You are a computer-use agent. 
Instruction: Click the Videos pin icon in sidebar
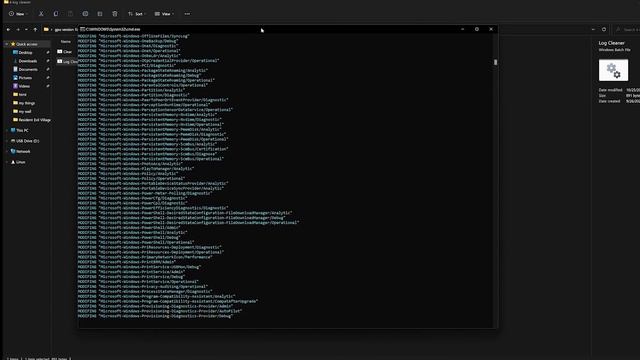coord(48,86)
